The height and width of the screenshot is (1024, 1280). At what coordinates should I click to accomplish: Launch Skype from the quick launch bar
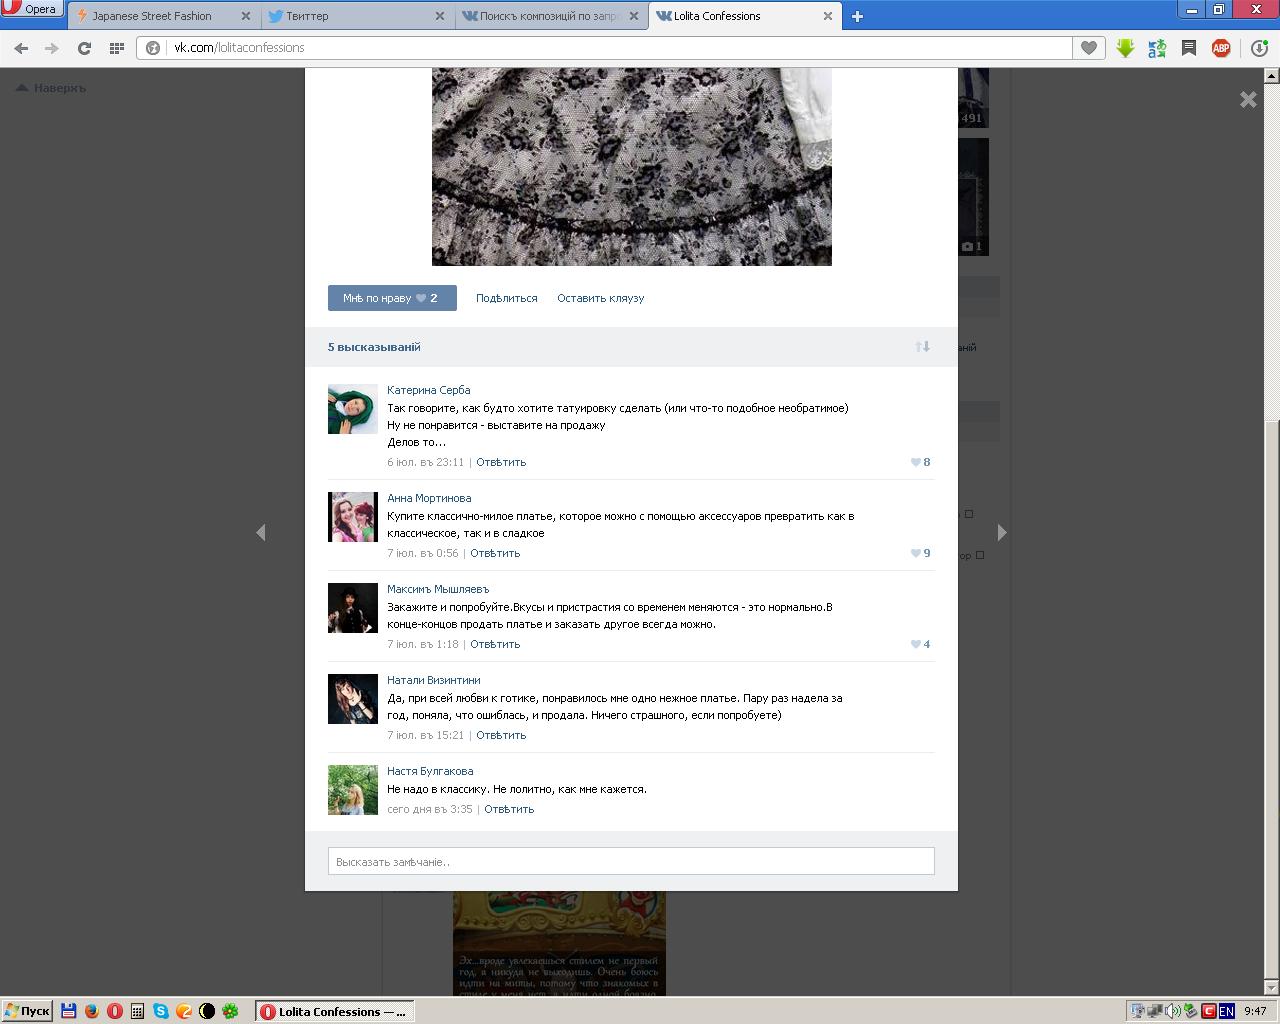(x=160, y=1011)
